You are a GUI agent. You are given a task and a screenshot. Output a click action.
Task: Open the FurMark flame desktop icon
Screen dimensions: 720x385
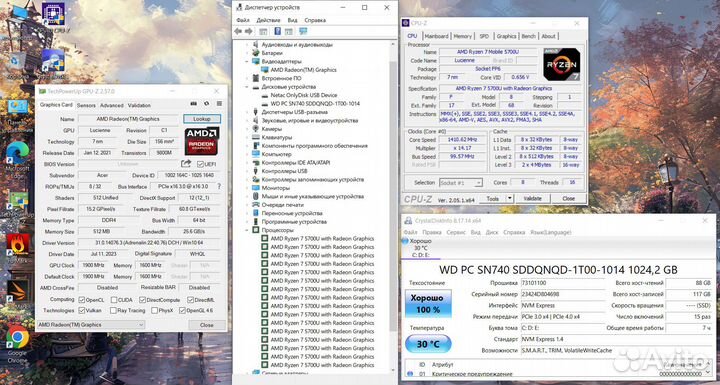click(x=17, y=245)
